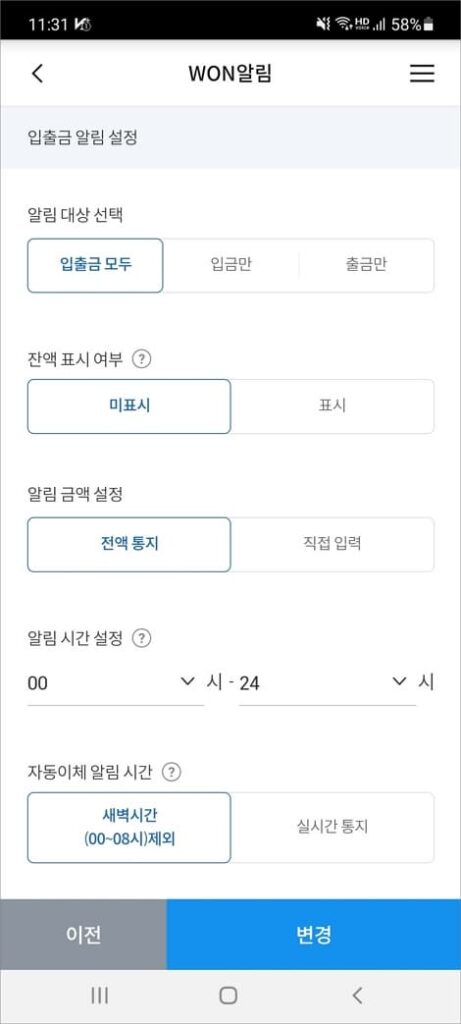Screen dimensions: 461x1024
Task: Open start hour 00 dropdown
Action: [116, 683]
